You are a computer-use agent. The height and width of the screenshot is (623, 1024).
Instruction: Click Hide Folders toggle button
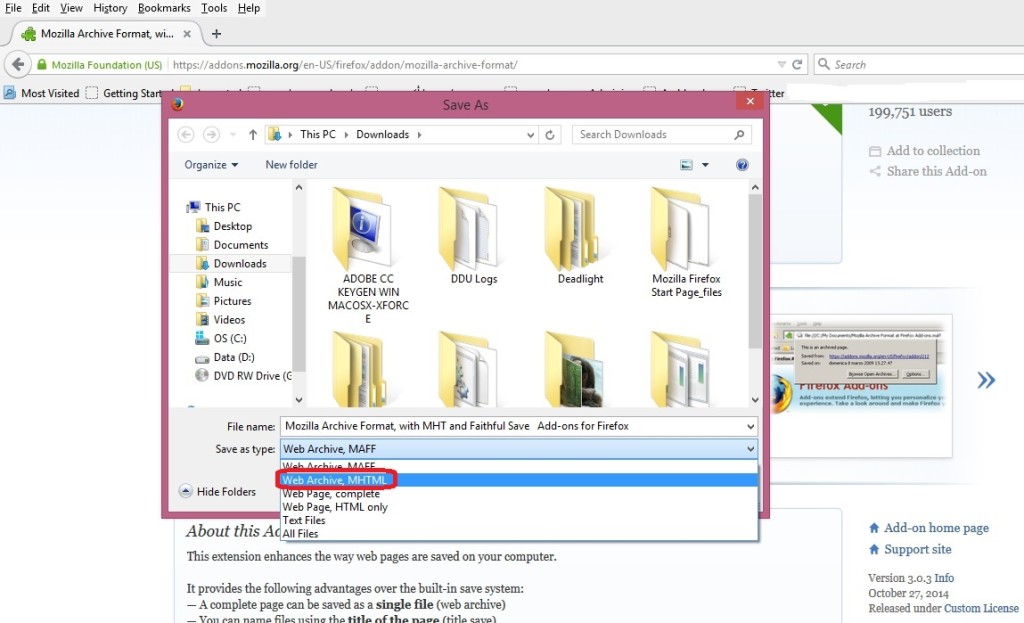tap(217, 491)
